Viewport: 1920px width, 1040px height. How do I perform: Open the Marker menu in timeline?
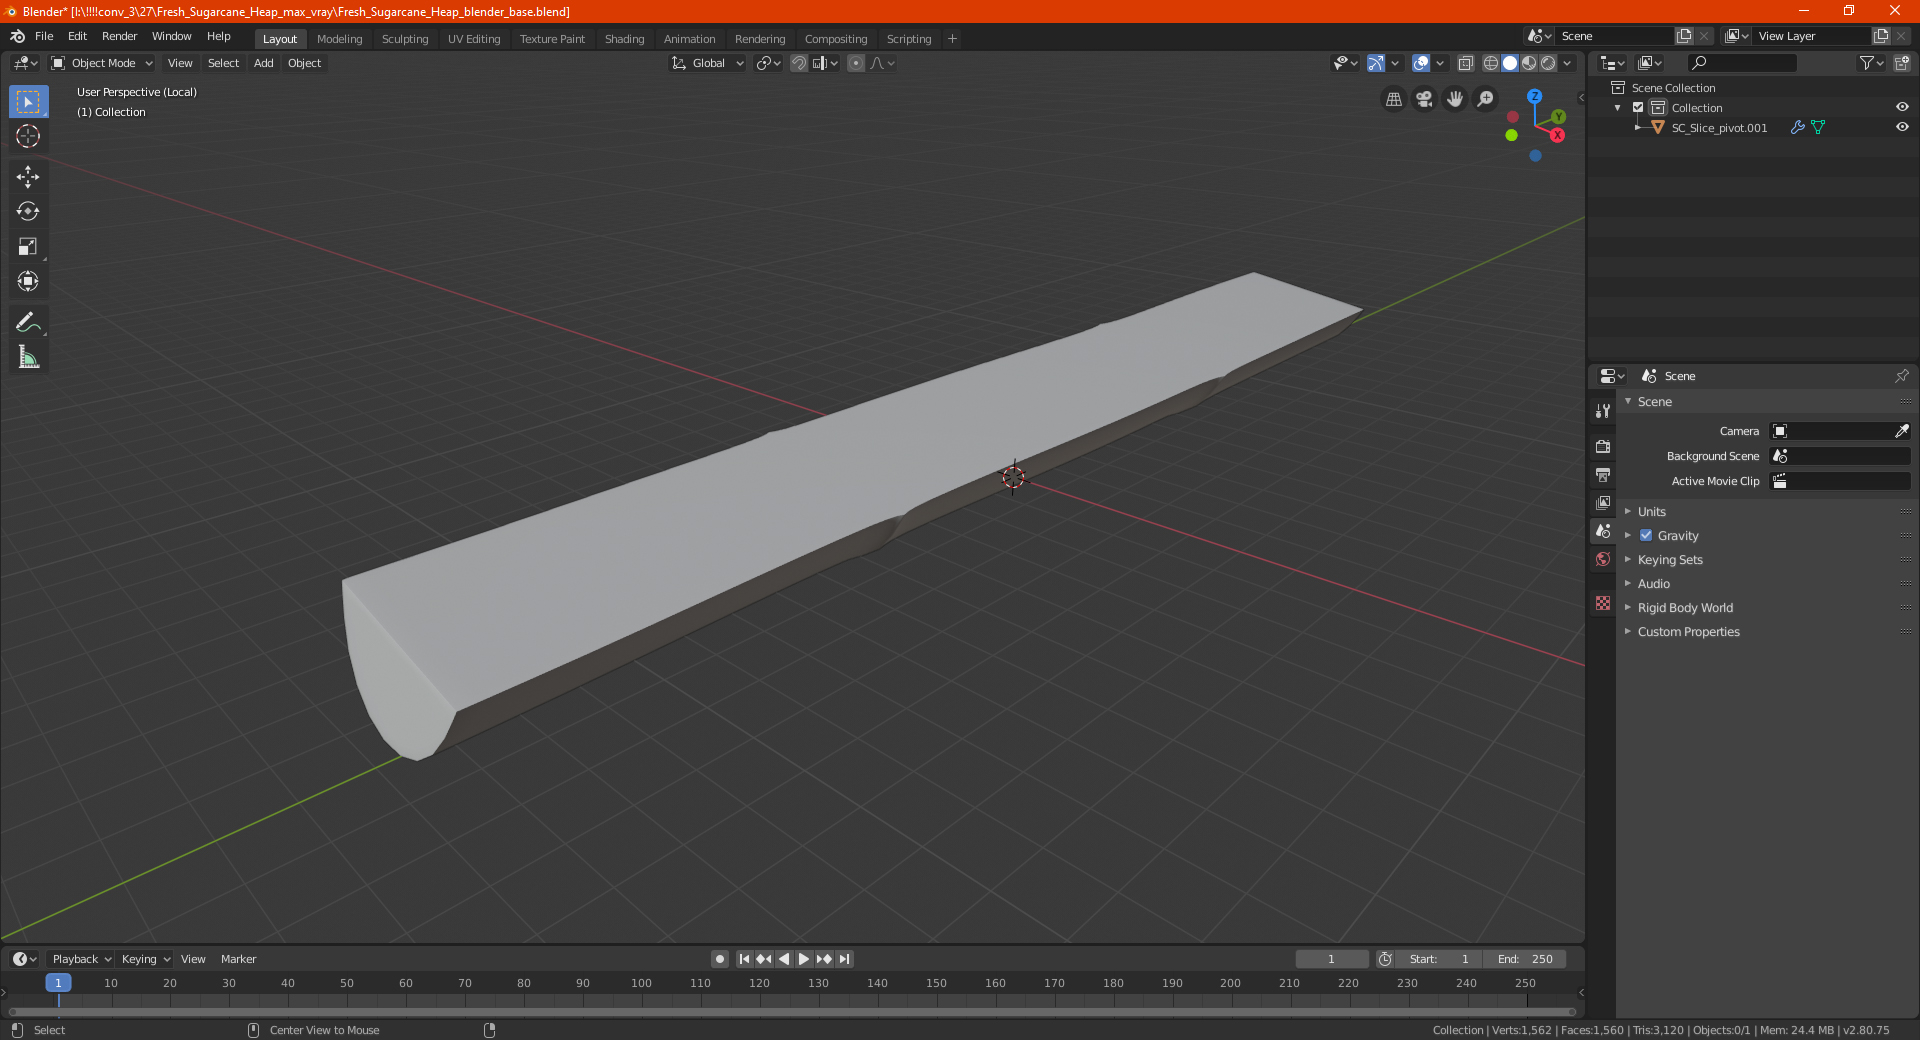238,959
